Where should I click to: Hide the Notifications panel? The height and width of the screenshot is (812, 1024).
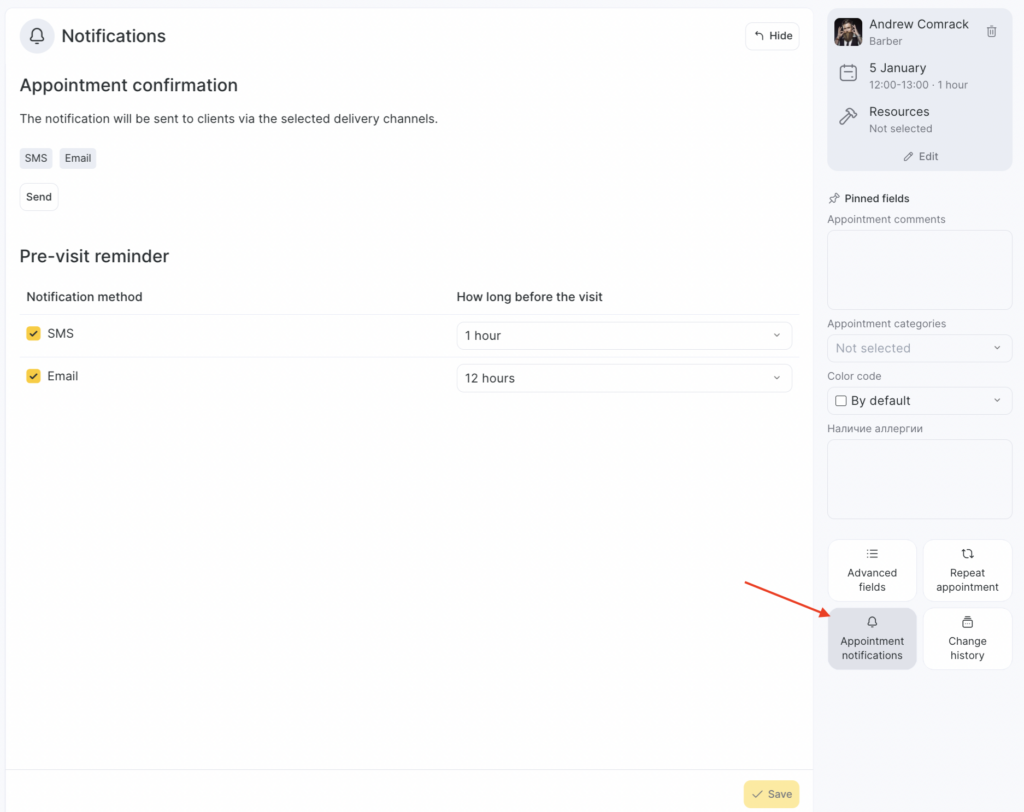tap(772, 36)
